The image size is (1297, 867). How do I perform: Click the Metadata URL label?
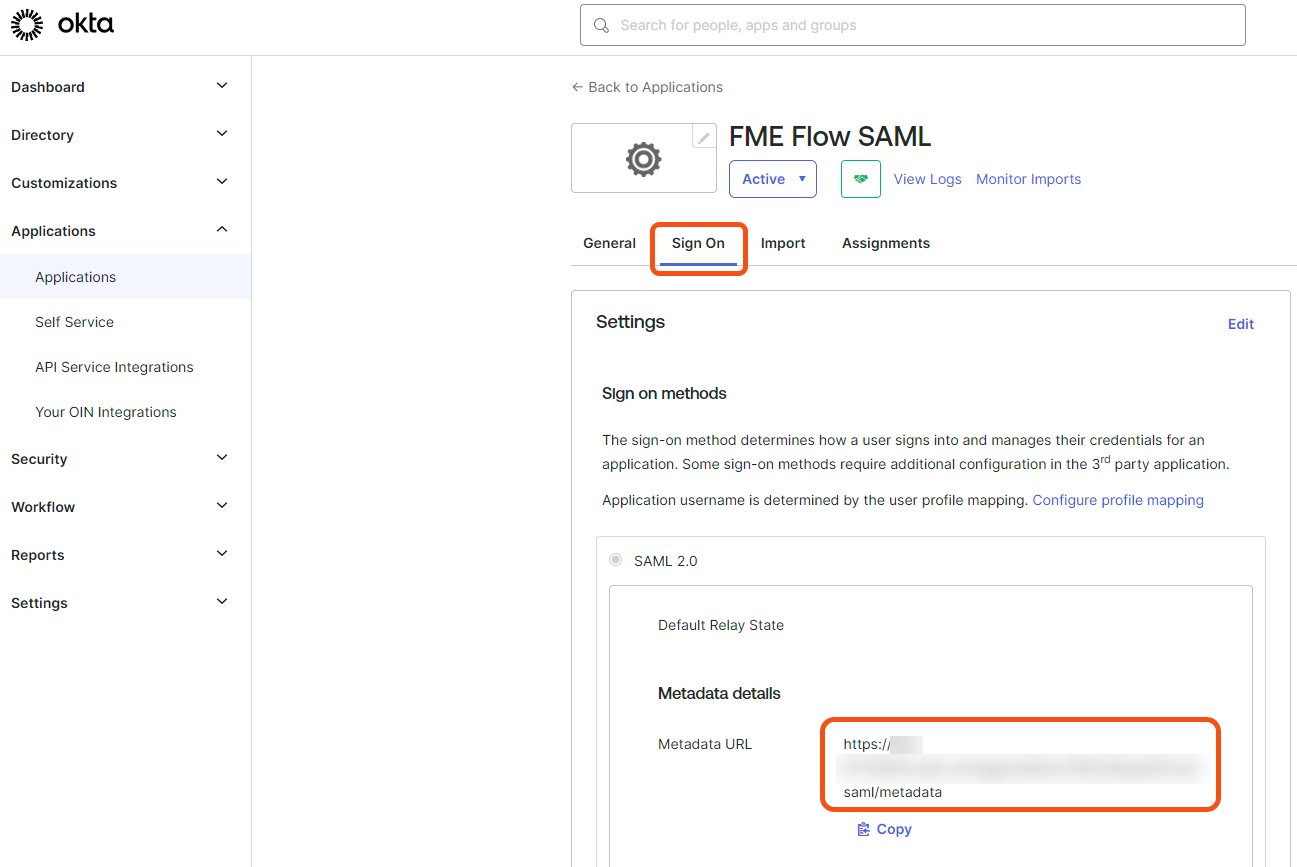pyautogui.click(x=705, y=744)
